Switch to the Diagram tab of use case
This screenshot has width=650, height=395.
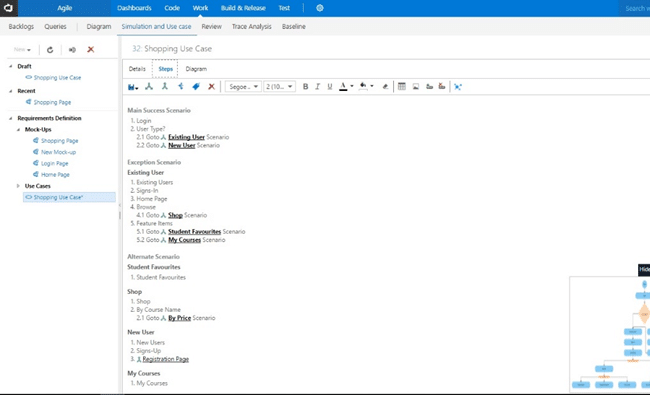(x=196, y=69)
